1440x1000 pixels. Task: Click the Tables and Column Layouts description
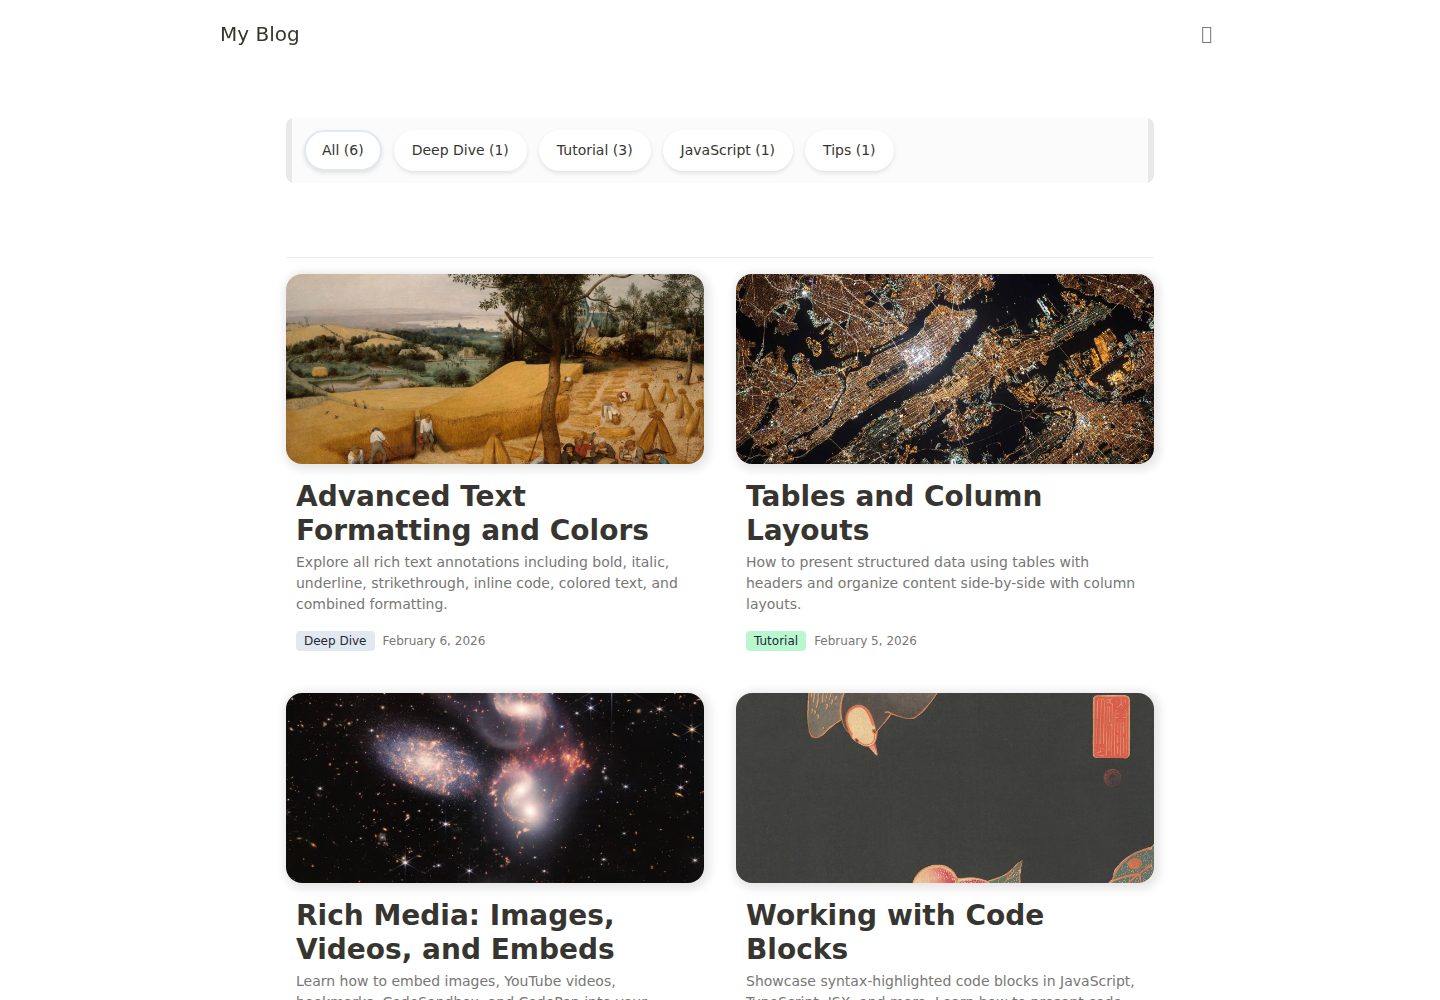(940, 583)
